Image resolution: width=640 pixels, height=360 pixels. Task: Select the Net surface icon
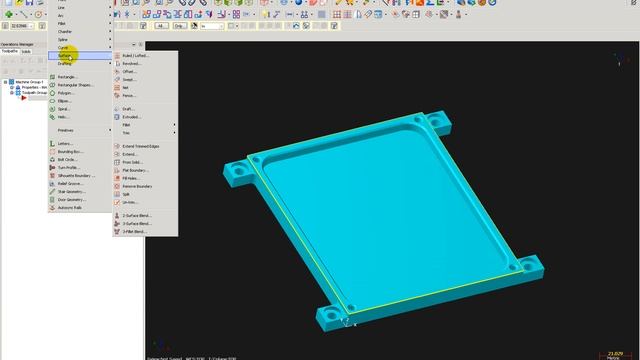(x=117, y=88)
